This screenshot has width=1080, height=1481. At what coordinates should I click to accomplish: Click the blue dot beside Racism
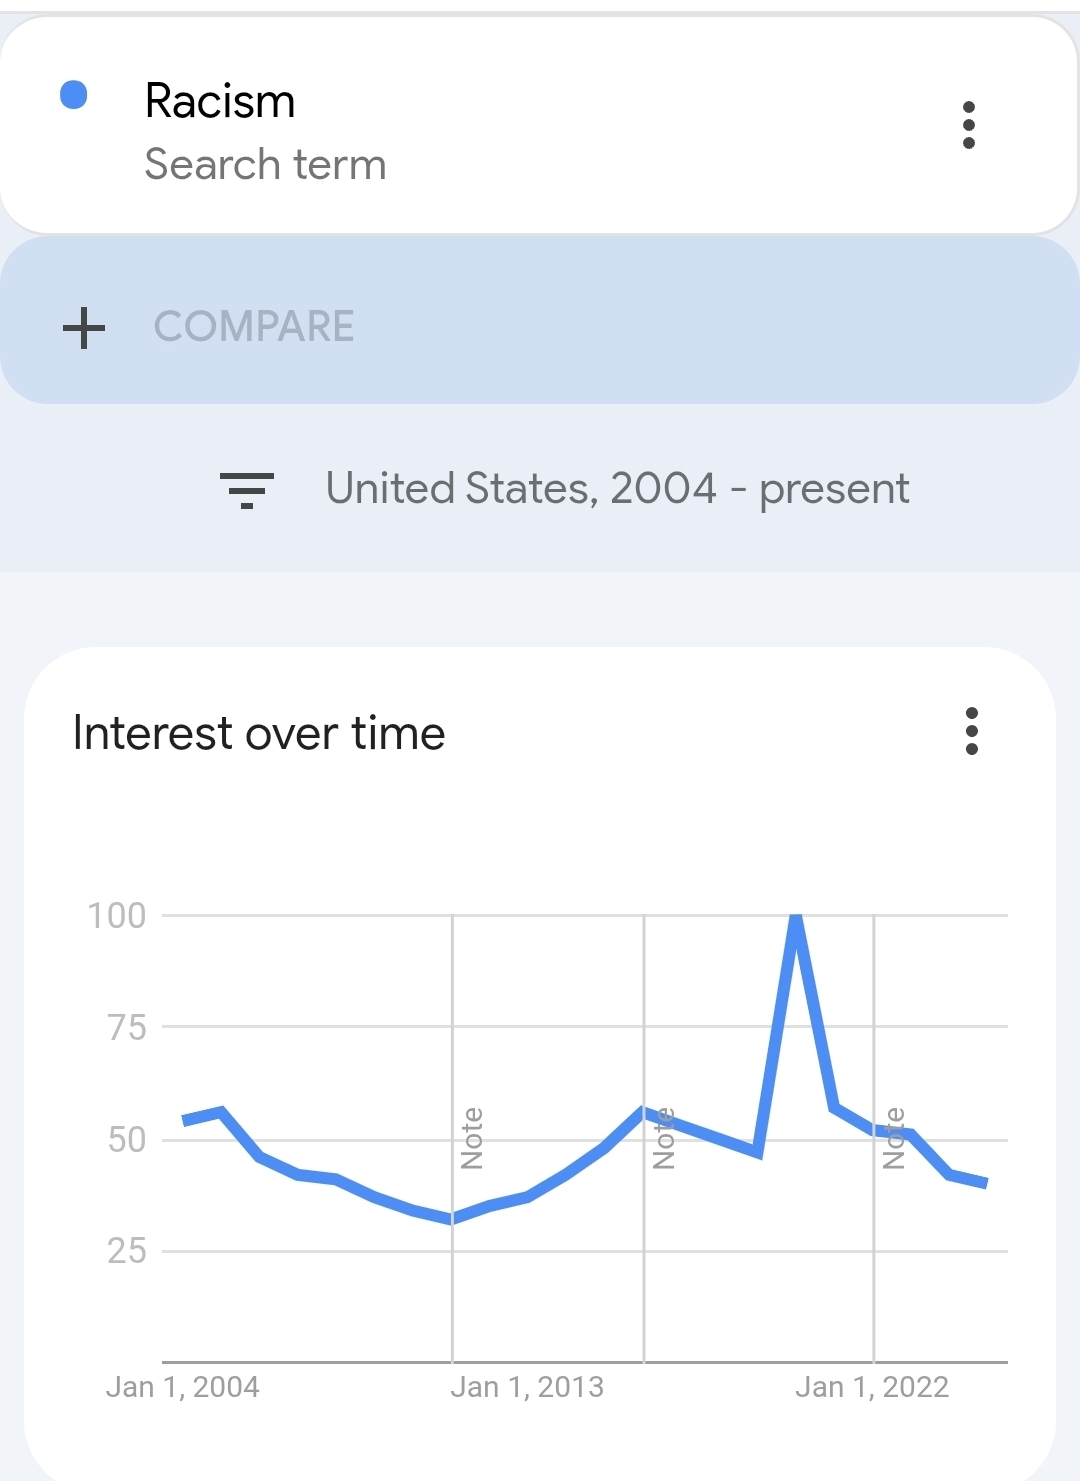pyautogui.click(x=74, y=95)
